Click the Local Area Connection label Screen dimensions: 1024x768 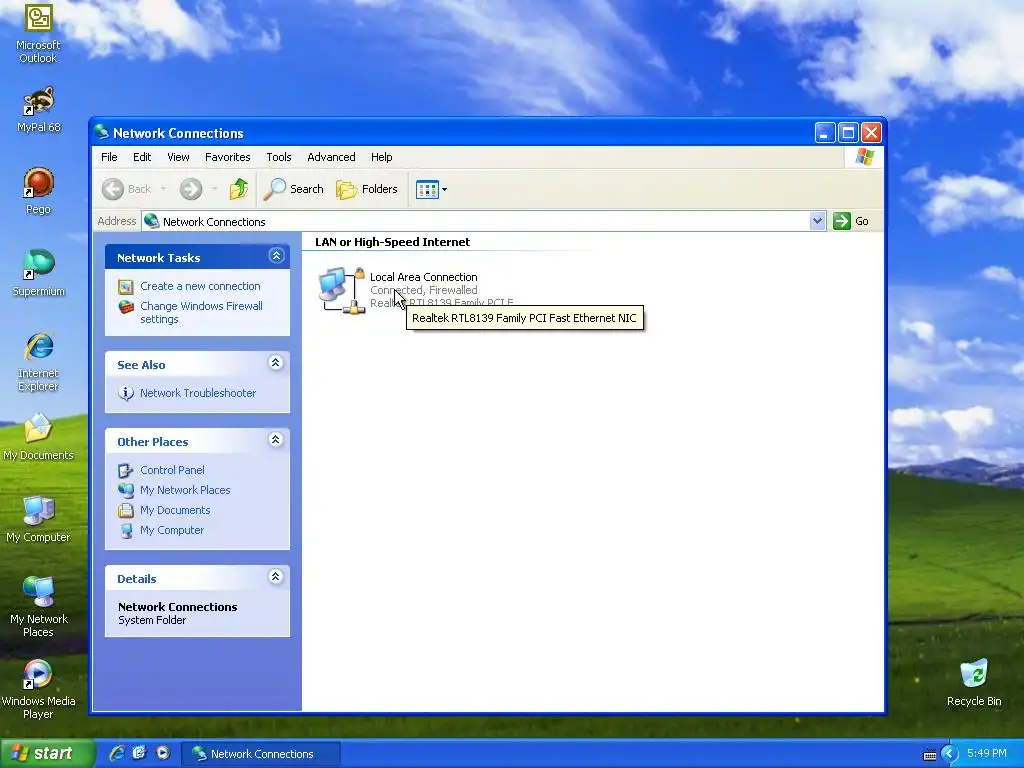[423, 277]
